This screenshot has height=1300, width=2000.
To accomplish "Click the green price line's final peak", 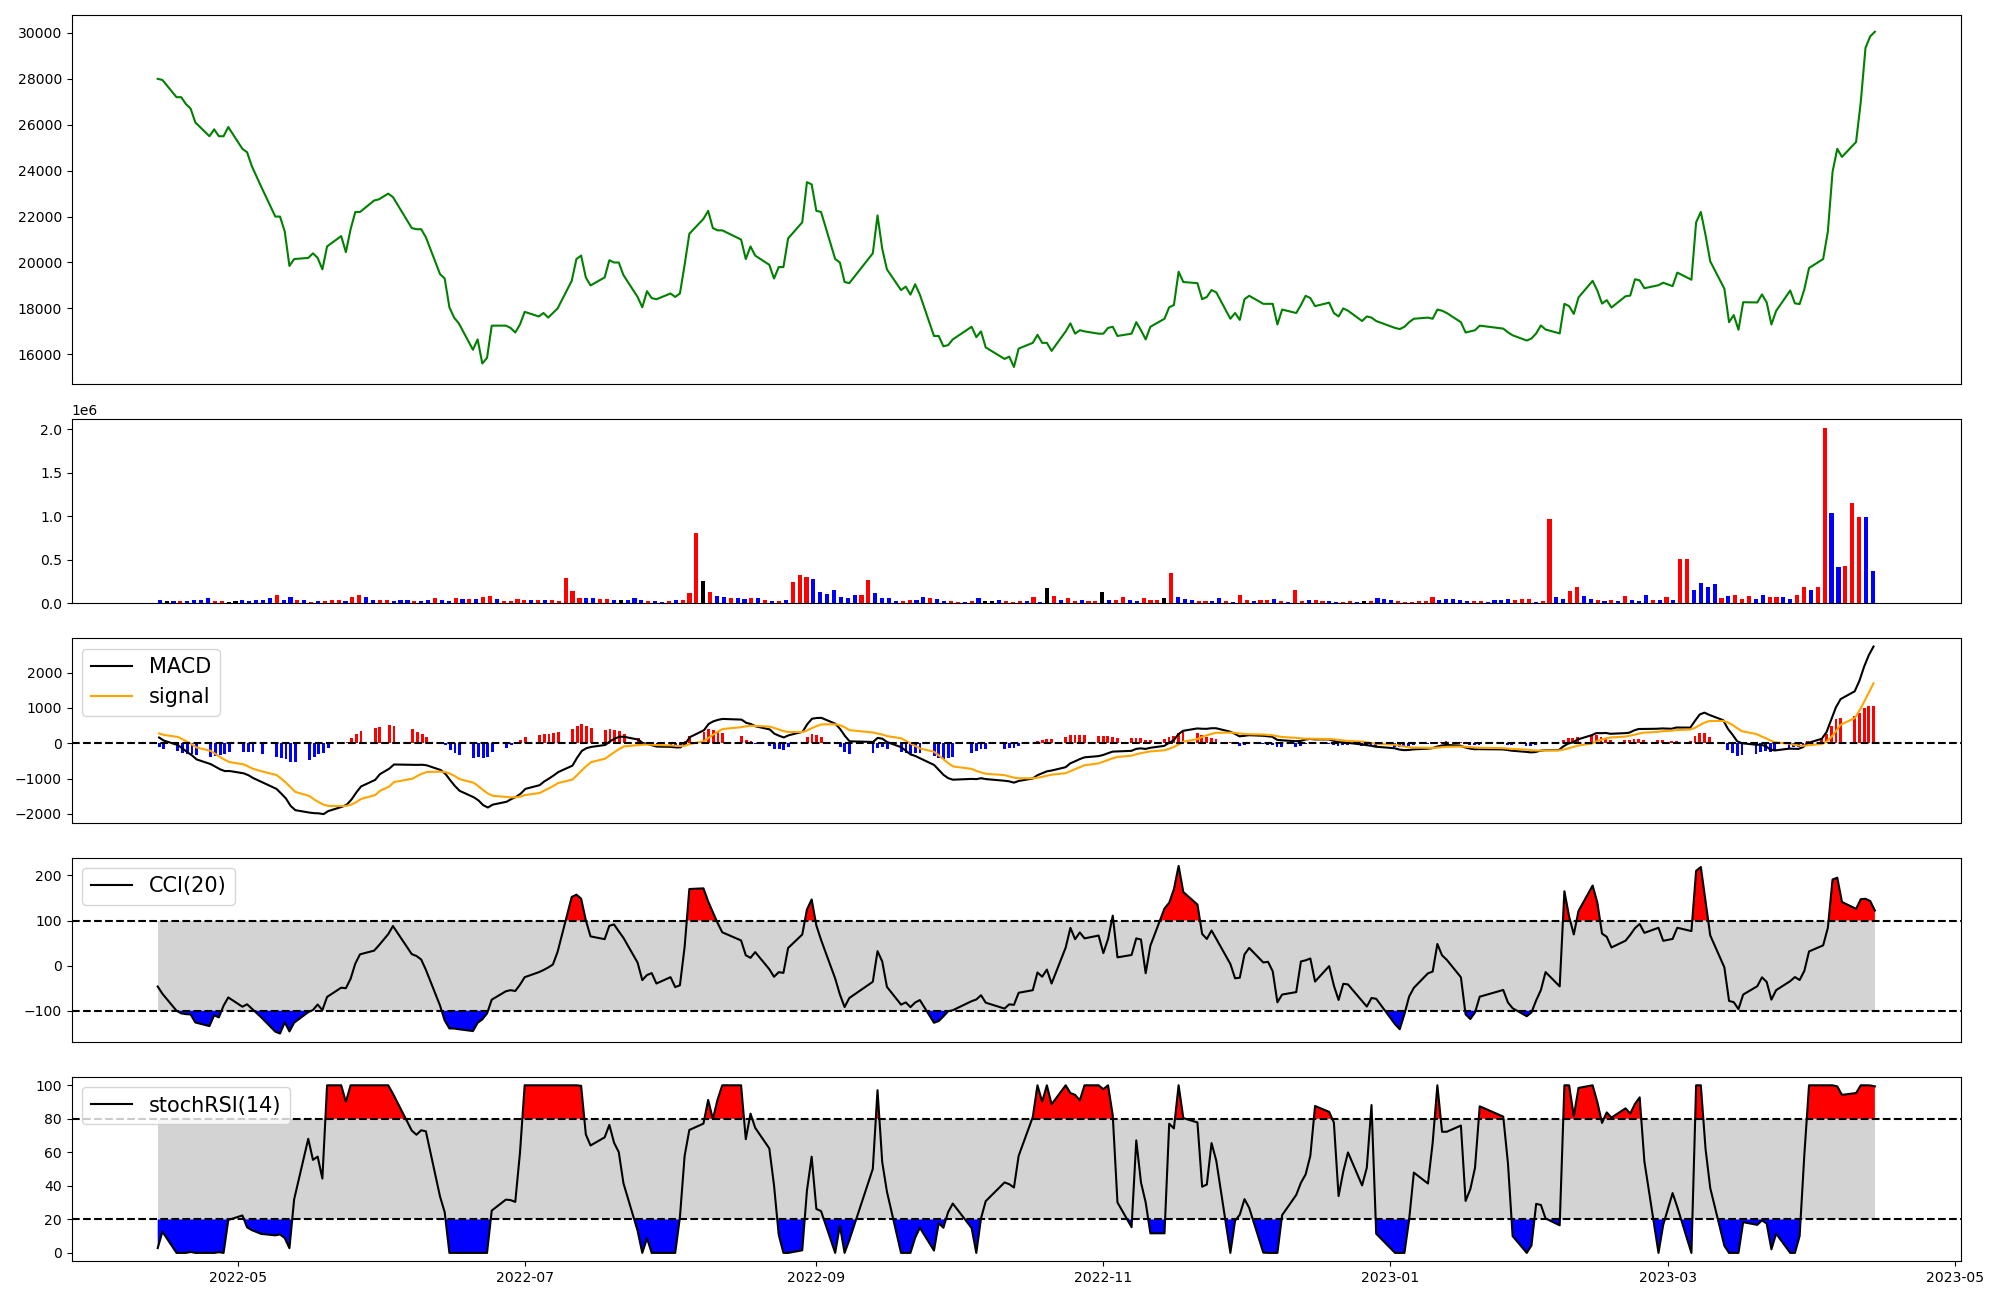I will tap(1874, 32).
